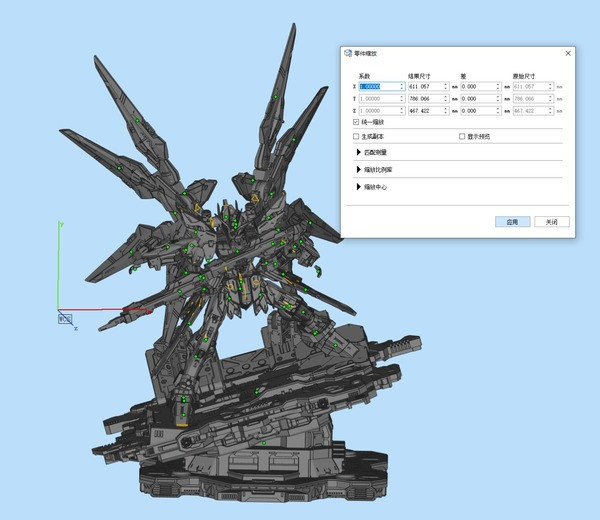Close the 零件缩放 dialog with X
Viewport: 600px width, 520px height.
(568, 53)
